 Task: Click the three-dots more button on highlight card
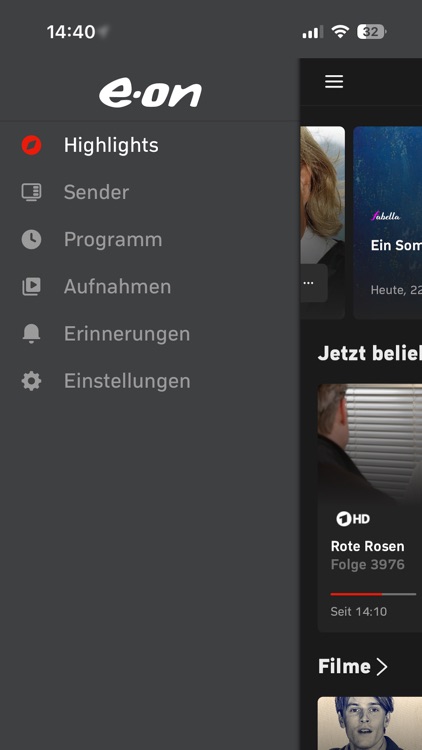point(309,283)
